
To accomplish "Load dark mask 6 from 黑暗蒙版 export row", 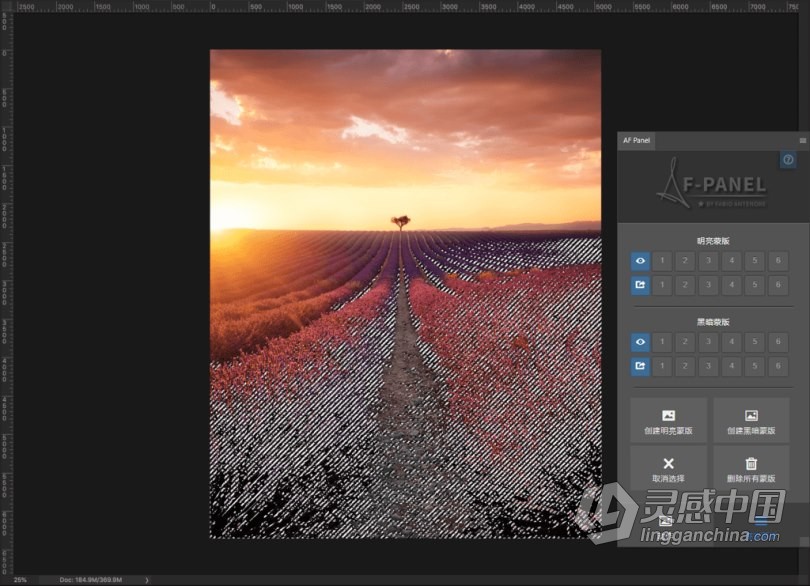I will 778,366.
